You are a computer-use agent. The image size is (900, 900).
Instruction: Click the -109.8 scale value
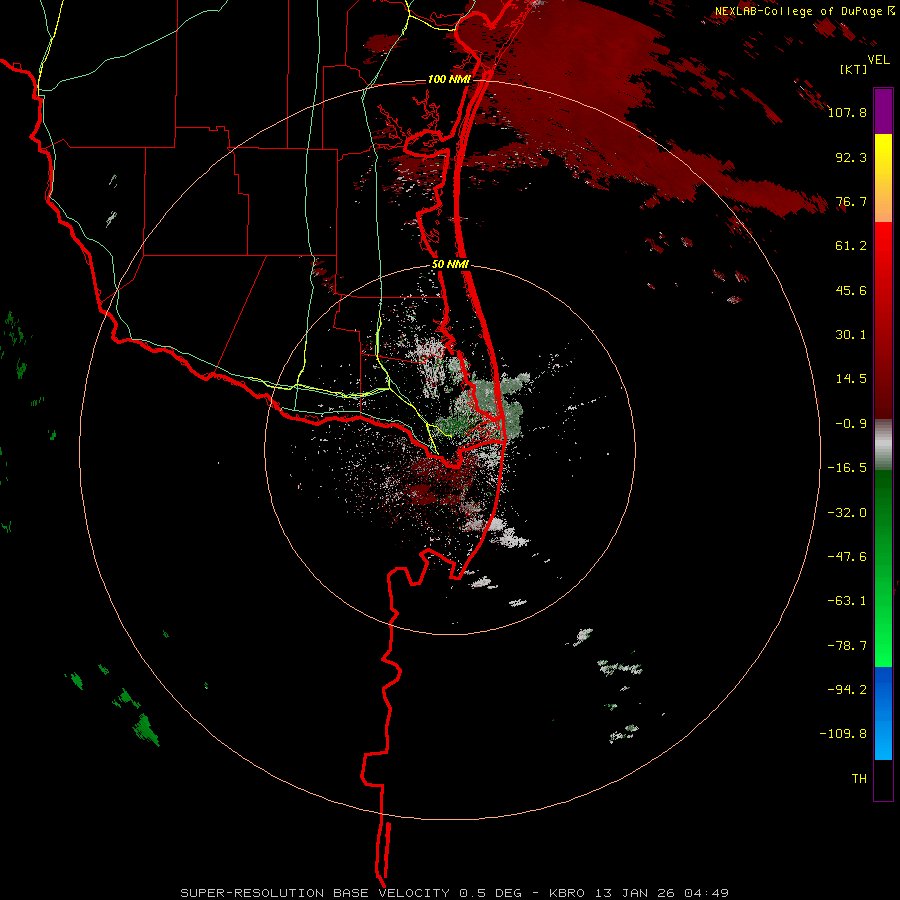click(x=843, y=734)
